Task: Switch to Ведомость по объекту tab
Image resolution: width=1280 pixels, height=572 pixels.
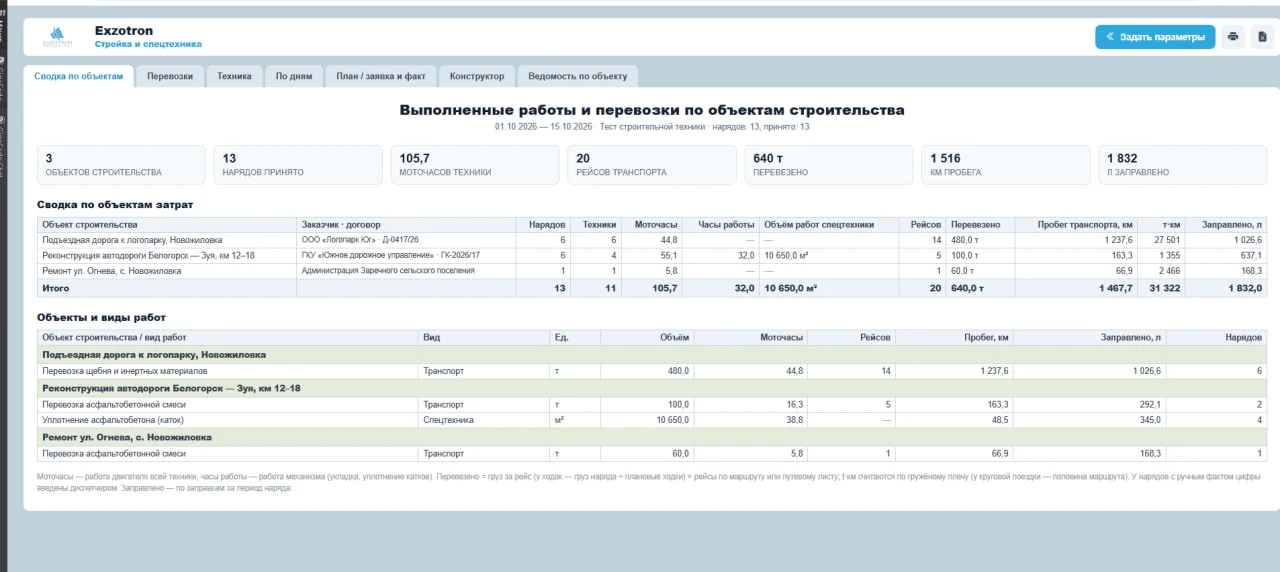Action: (x=577, y=76)
